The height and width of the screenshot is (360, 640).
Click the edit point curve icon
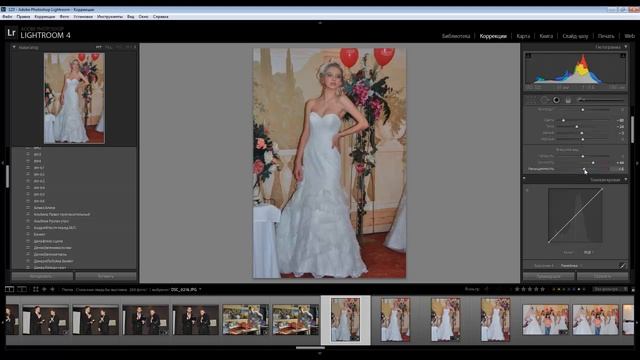(x=622, y=266)
